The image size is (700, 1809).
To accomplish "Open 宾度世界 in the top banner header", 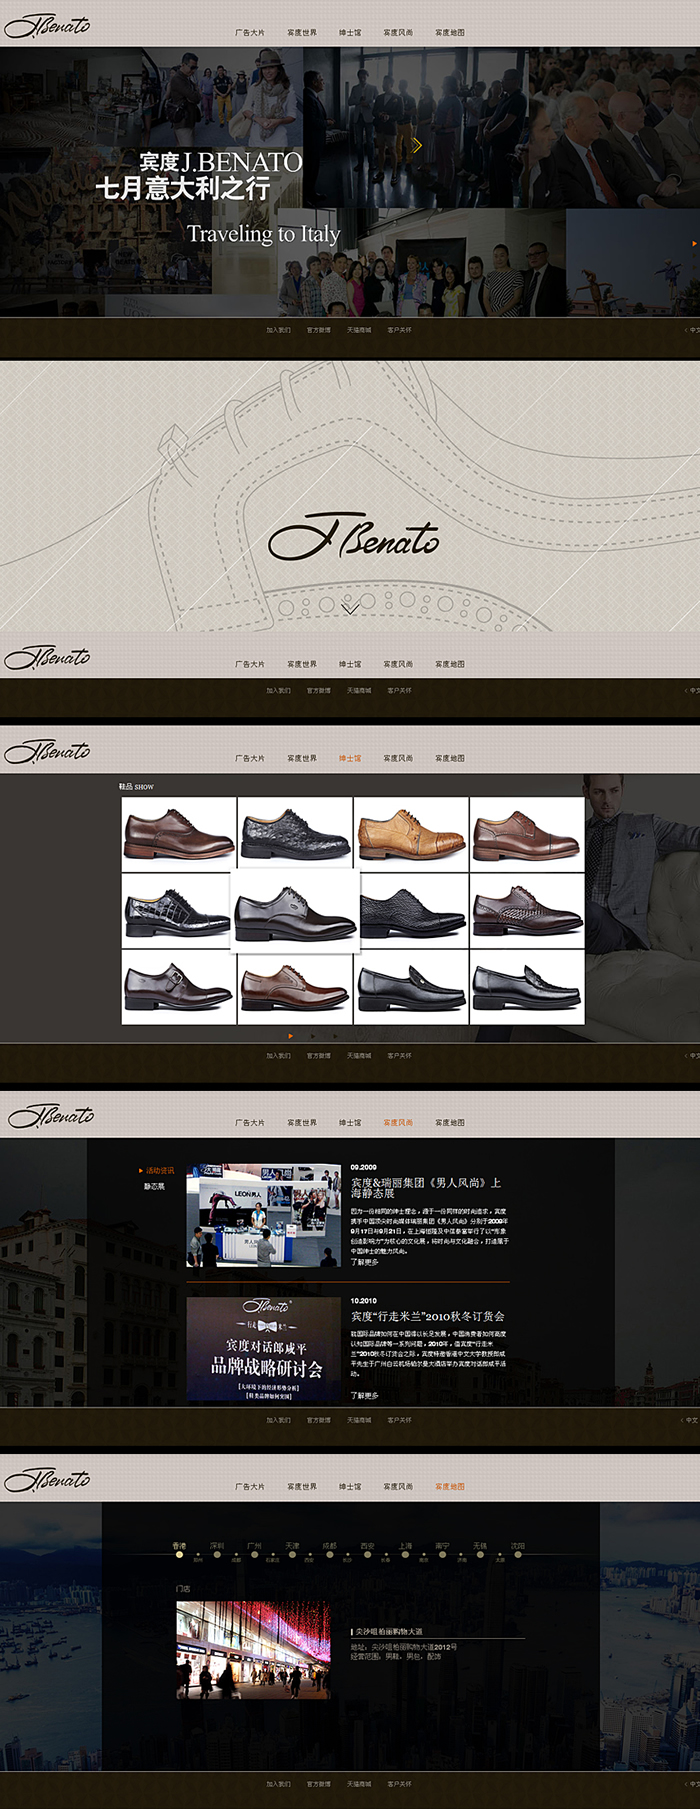I will [x=302, y=33].
